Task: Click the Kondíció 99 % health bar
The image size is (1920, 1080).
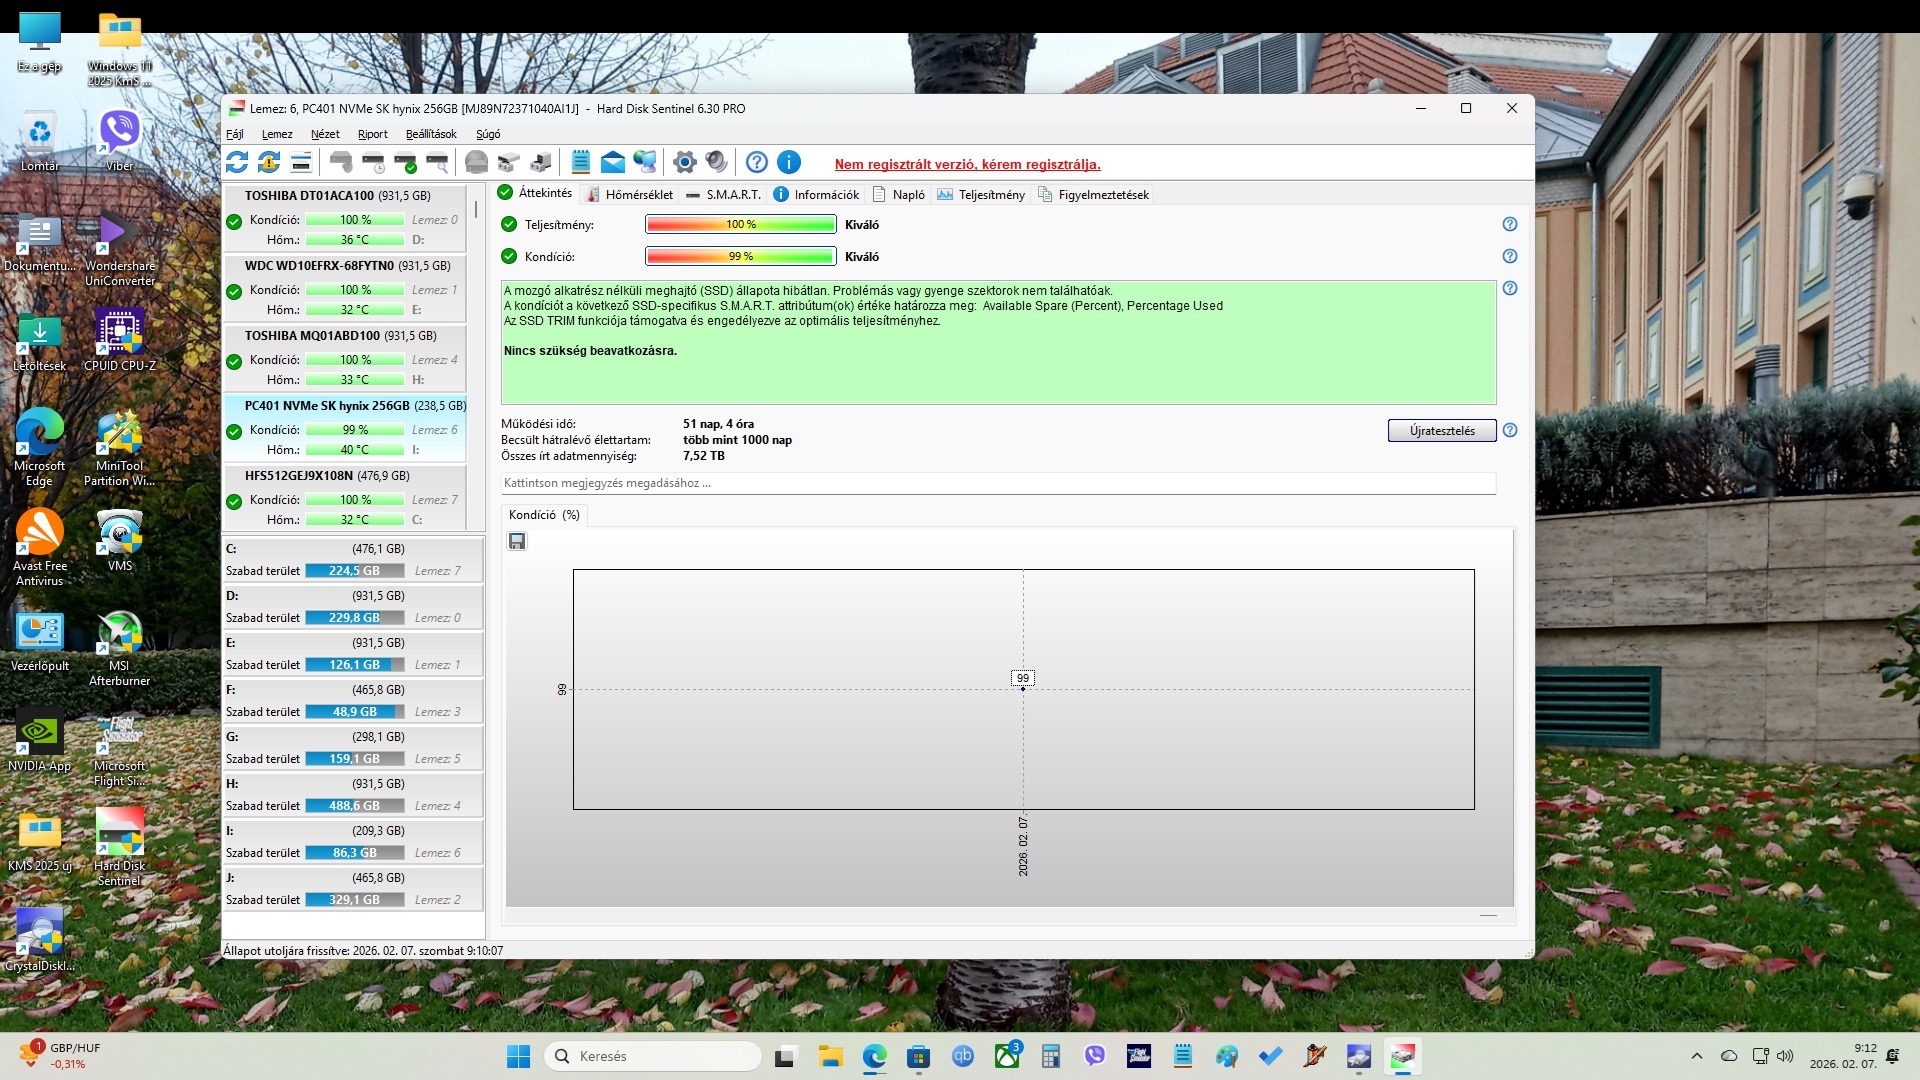Action: coord(740,257)
